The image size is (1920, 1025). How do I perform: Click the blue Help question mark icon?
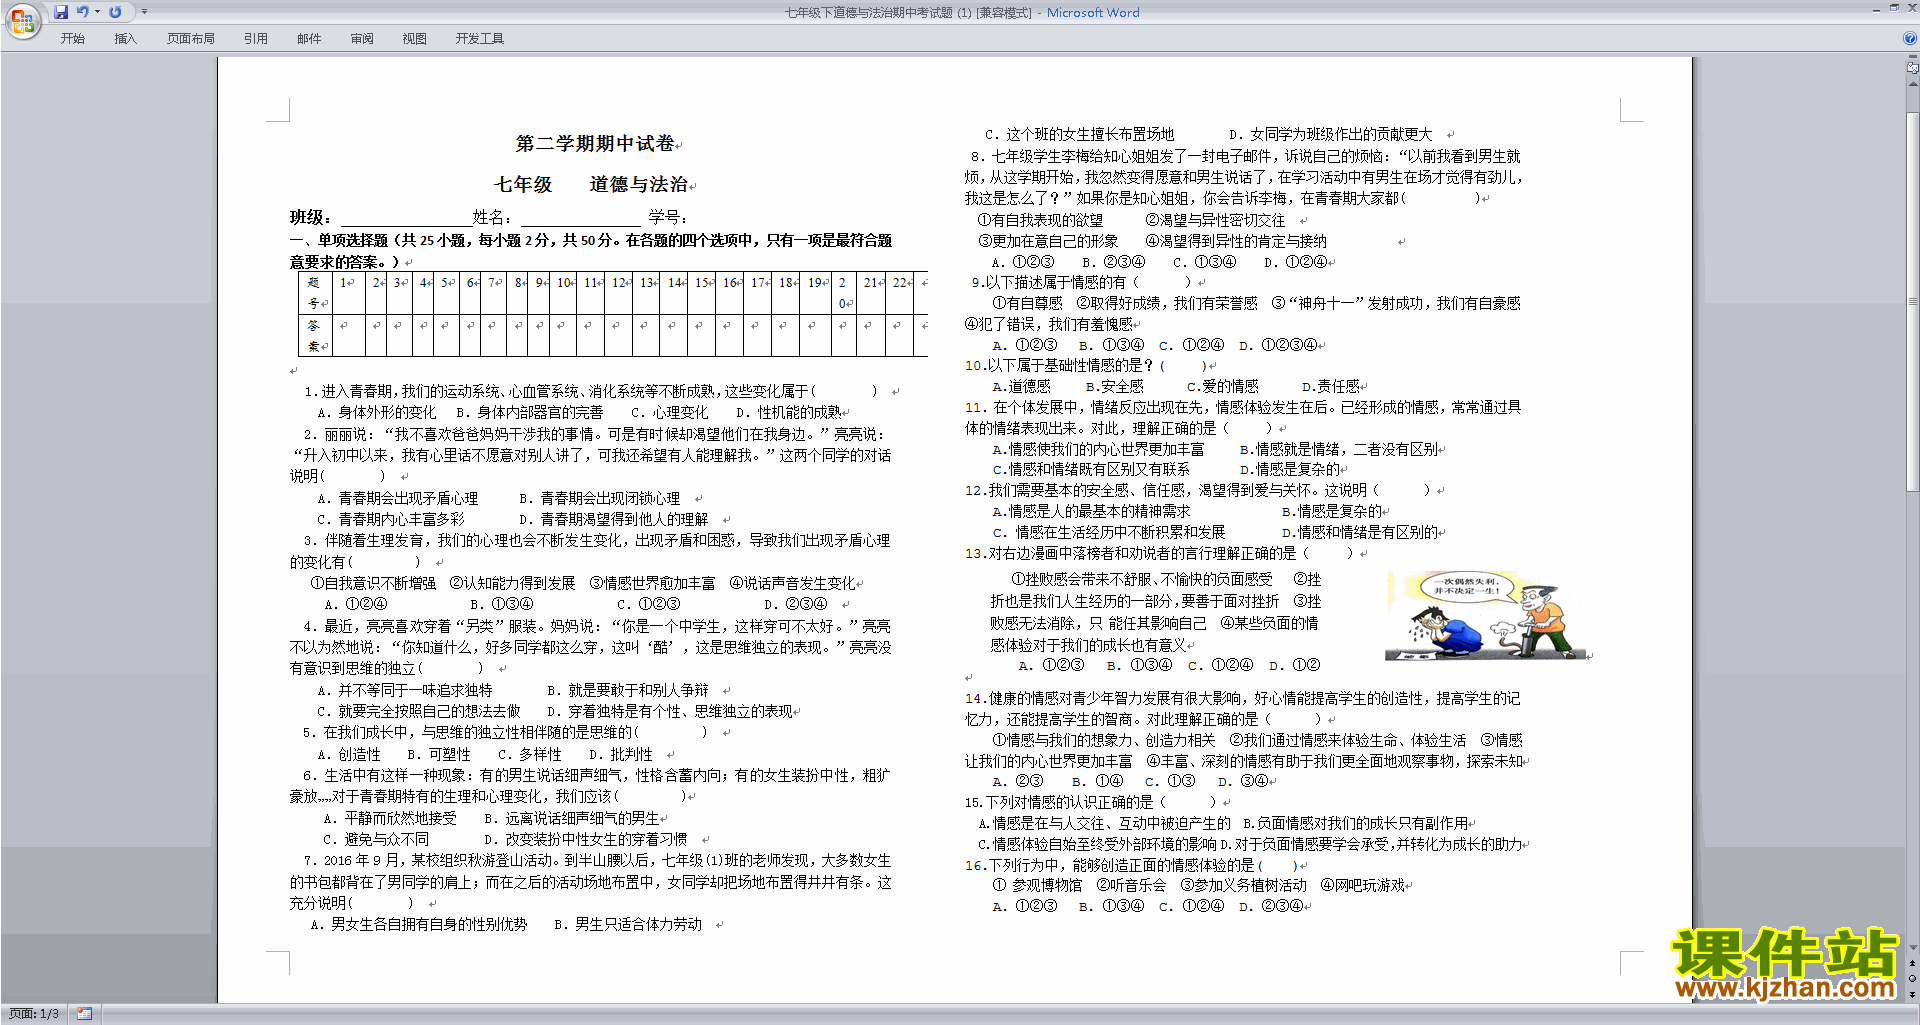click(1910, 39)
